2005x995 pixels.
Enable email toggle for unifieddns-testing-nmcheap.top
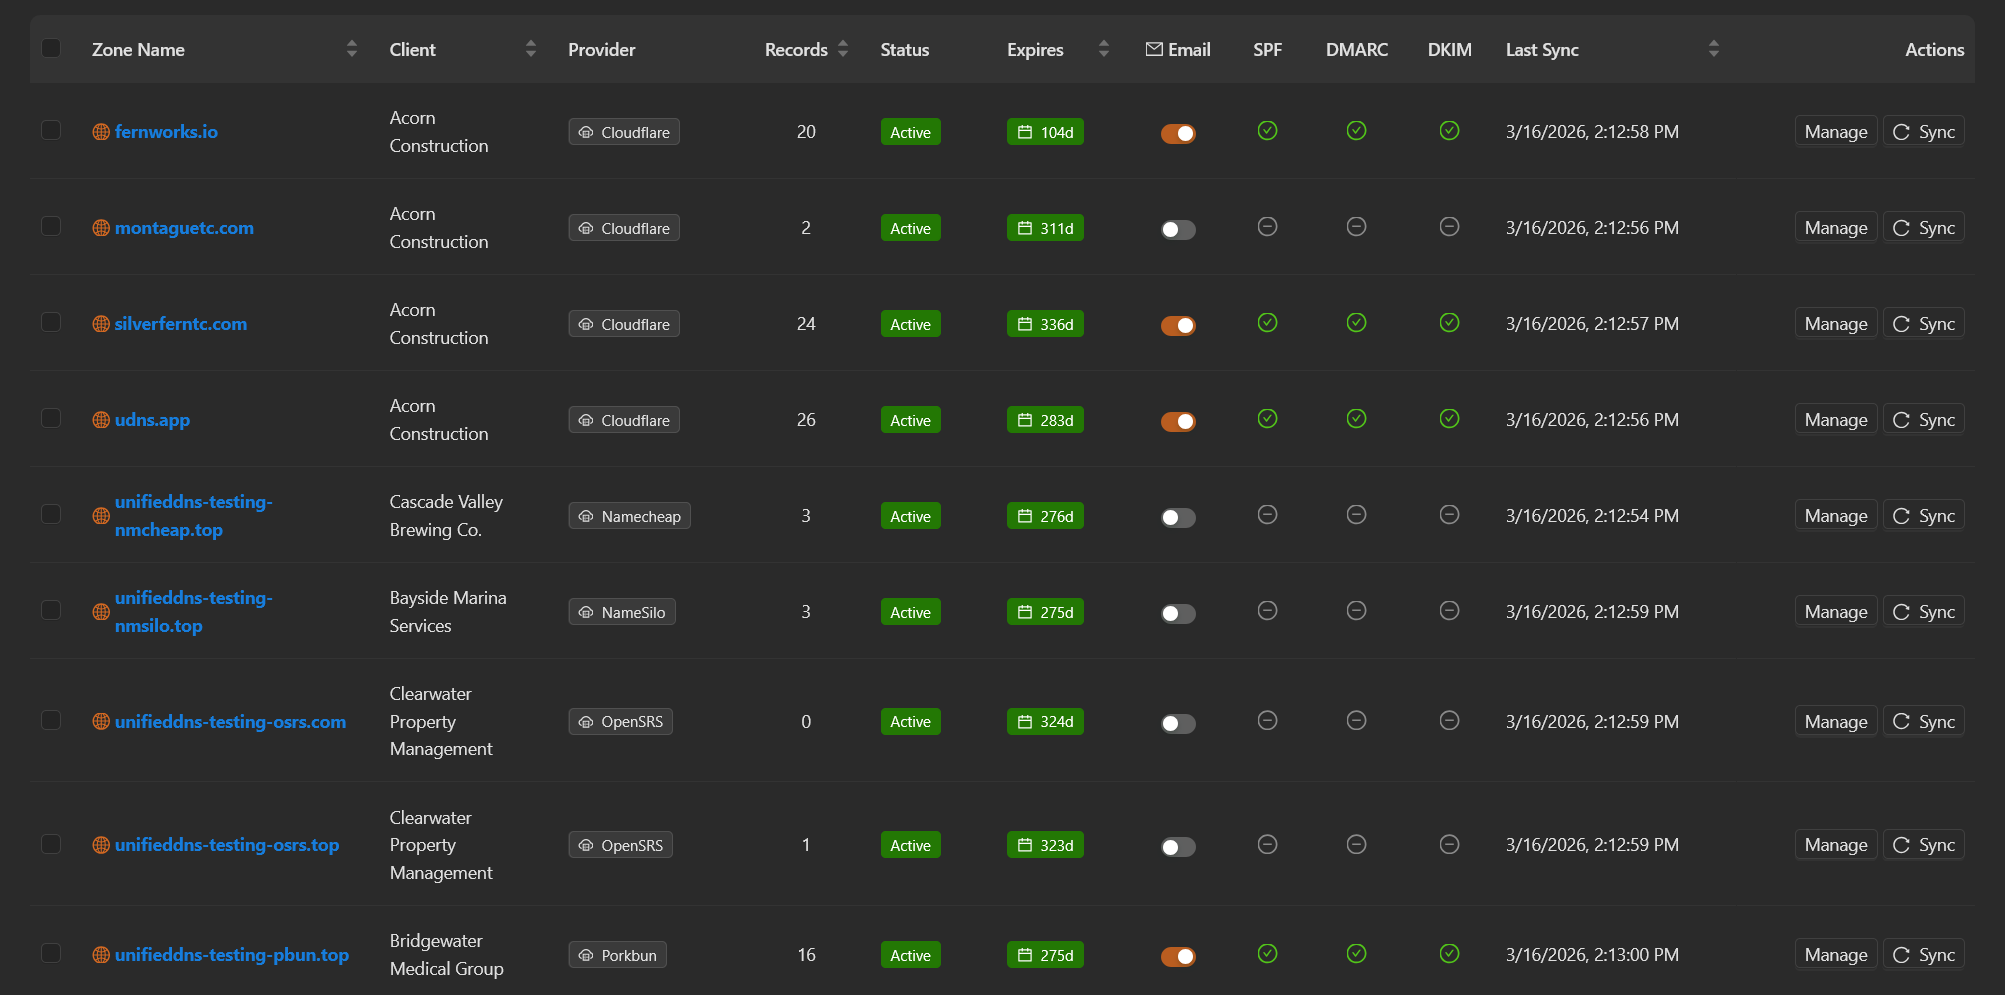[x=1178, y=517]
